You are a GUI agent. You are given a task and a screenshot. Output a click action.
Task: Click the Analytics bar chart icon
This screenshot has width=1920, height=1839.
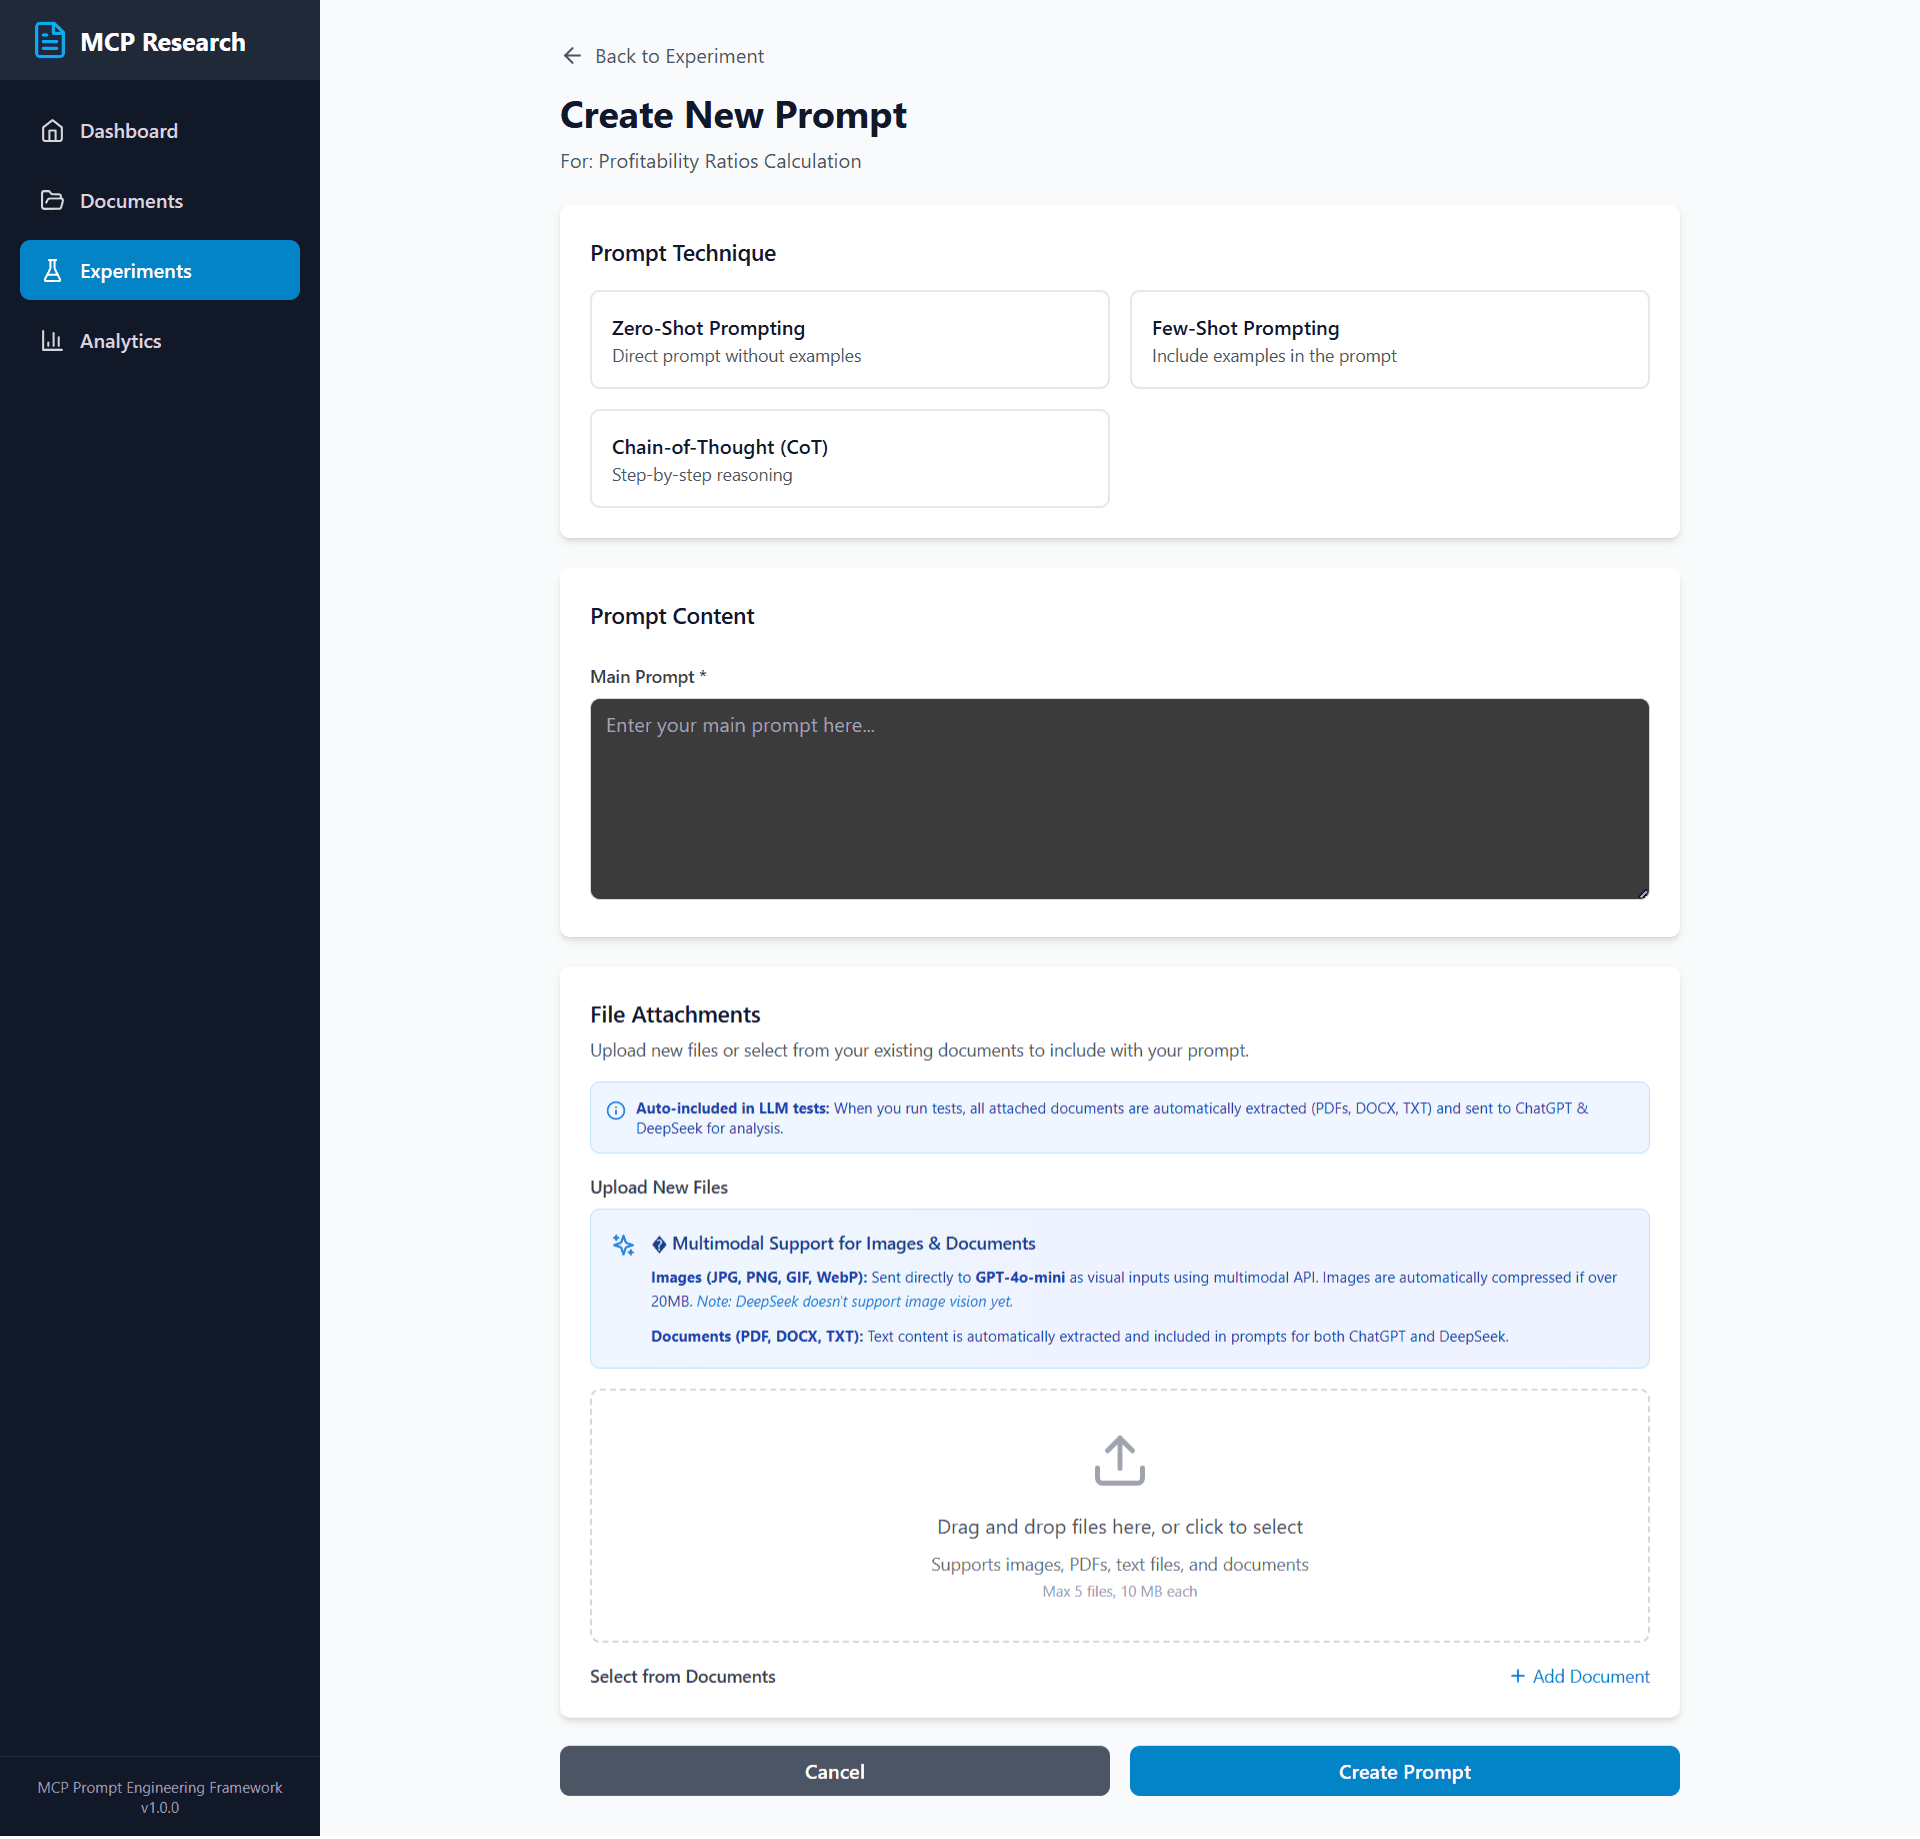[x=52, y=341]
